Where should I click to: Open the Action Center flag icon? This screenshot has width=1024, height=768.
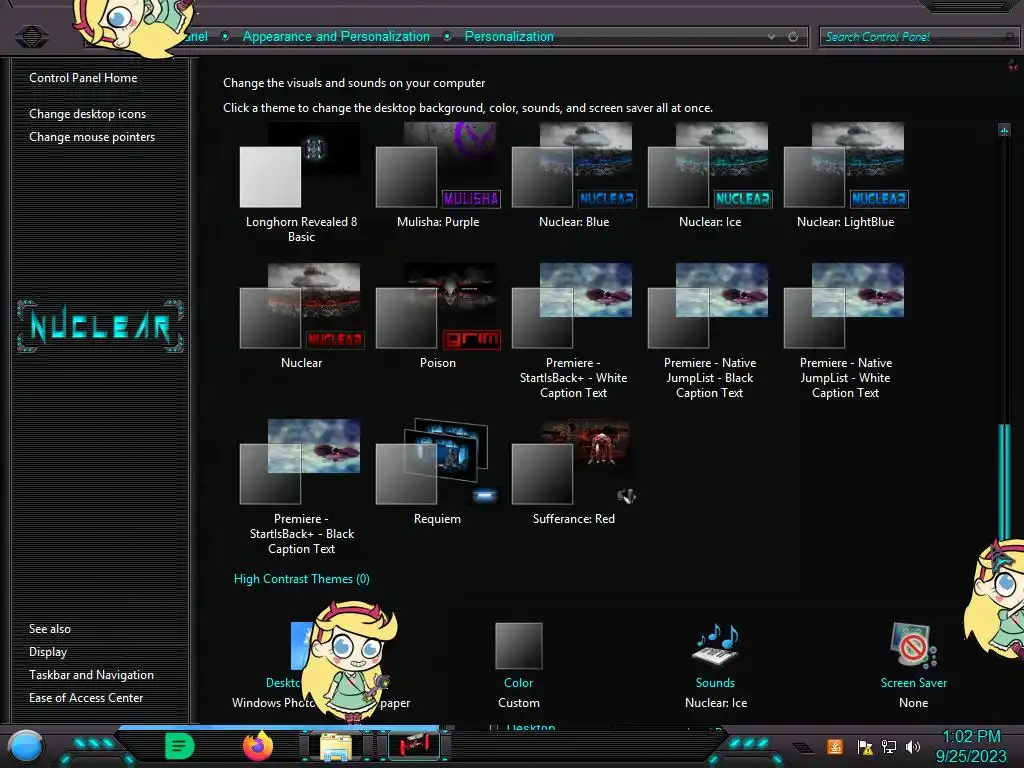click(865, 747)
